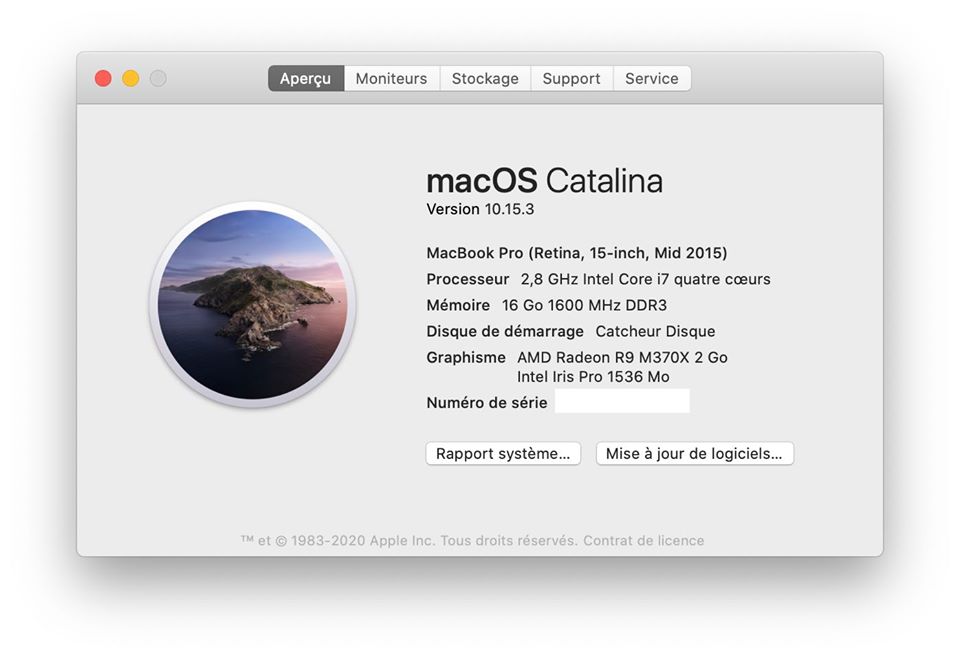Select MacBook Pro (Retina, 15-inch, Mid 2015) text

[x=577, y=253]
